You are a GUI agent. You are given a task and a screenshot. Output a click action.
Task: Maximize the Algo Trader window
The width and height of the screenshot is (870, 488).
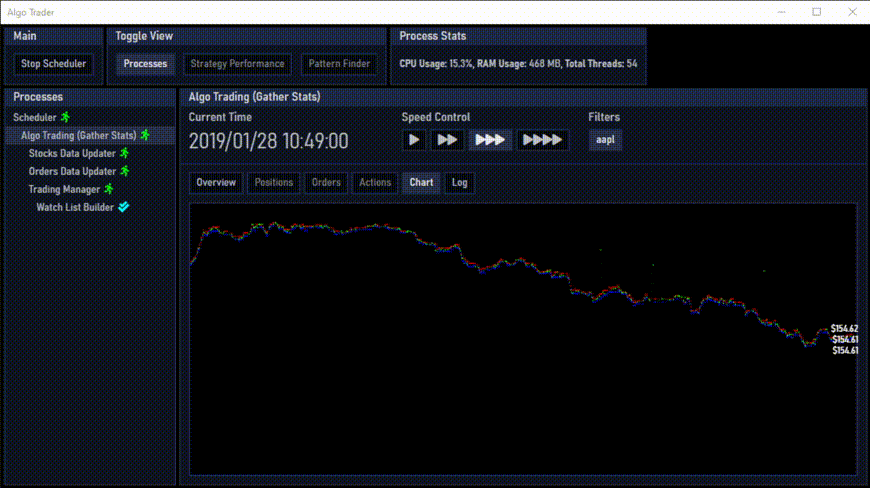pos(817,12)
